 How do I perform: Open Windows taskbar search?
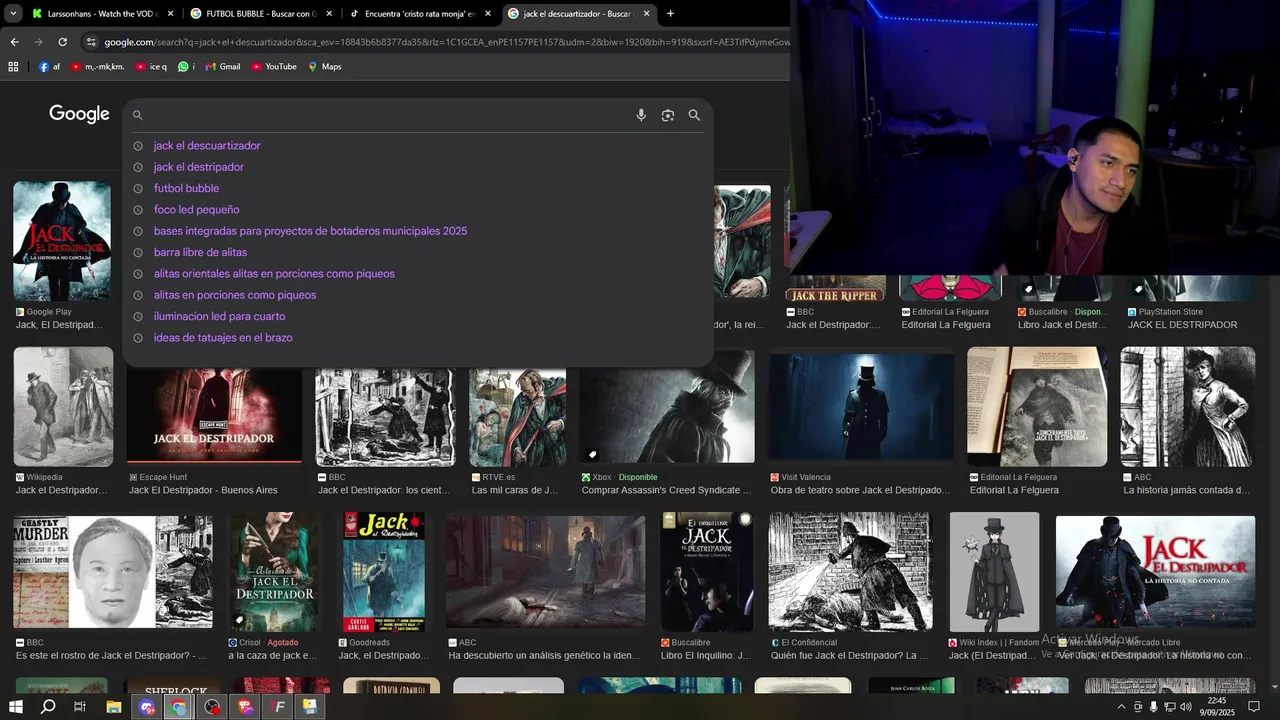click(48, 707)
